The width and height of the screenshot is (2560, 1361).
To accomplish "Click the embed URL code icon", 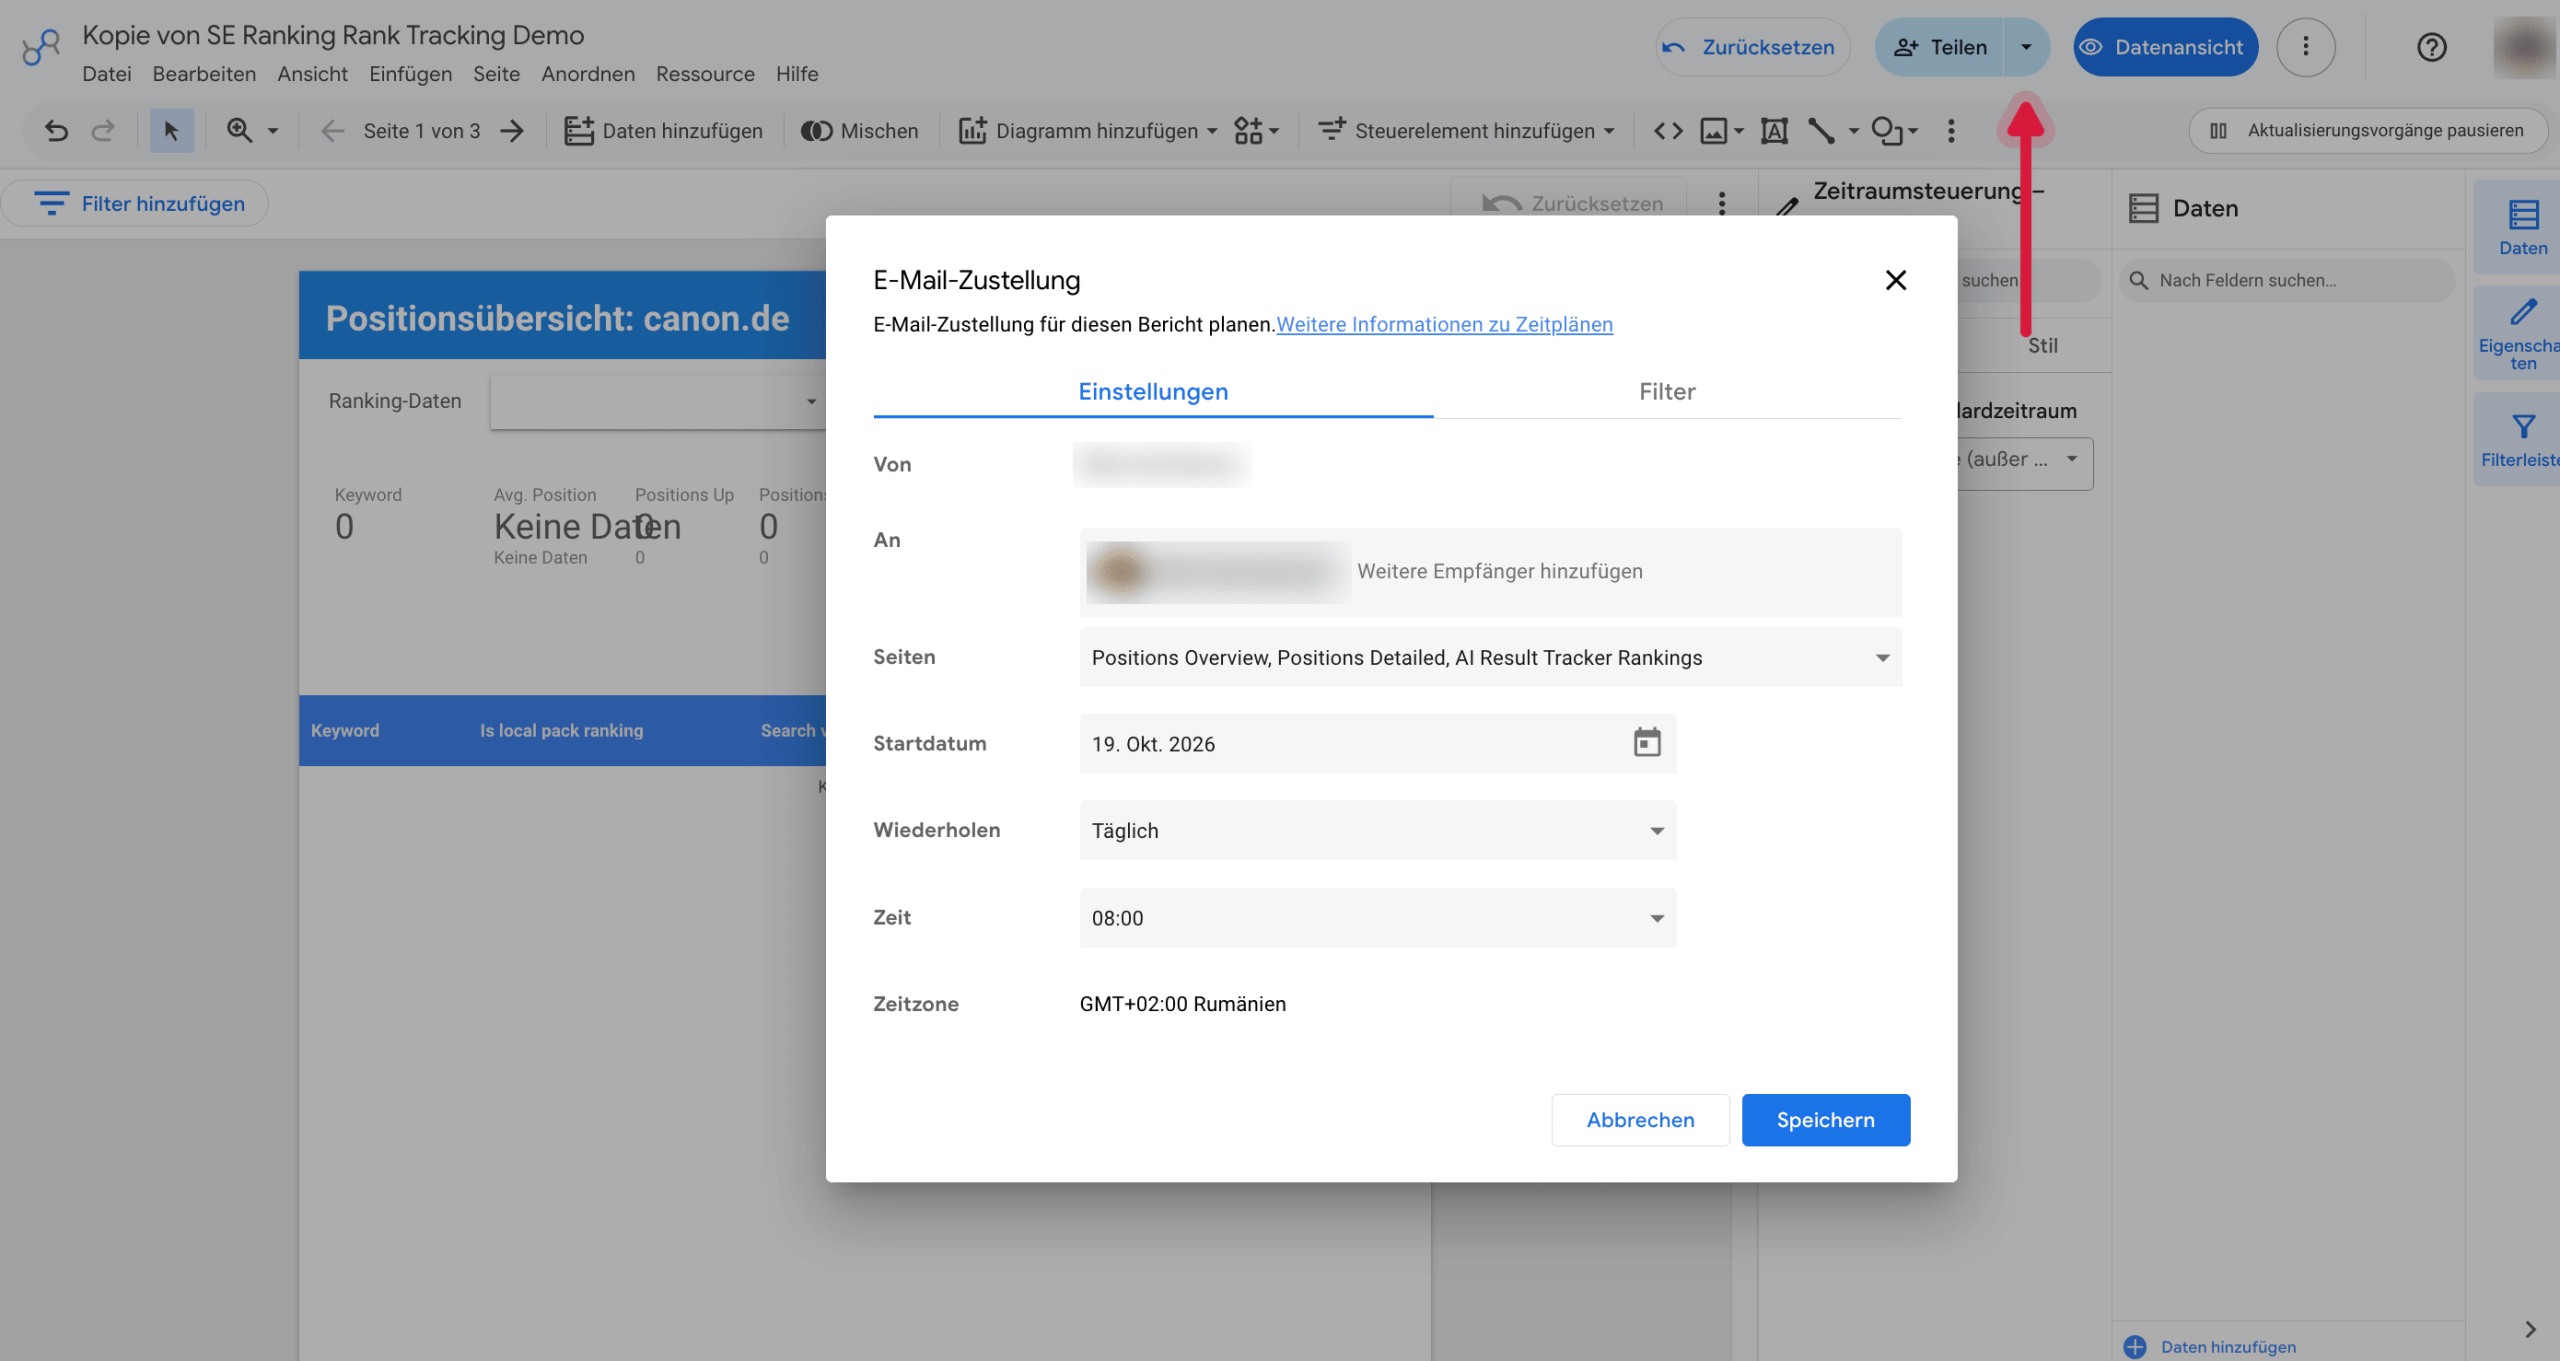I will click(x=1668, y=131).
